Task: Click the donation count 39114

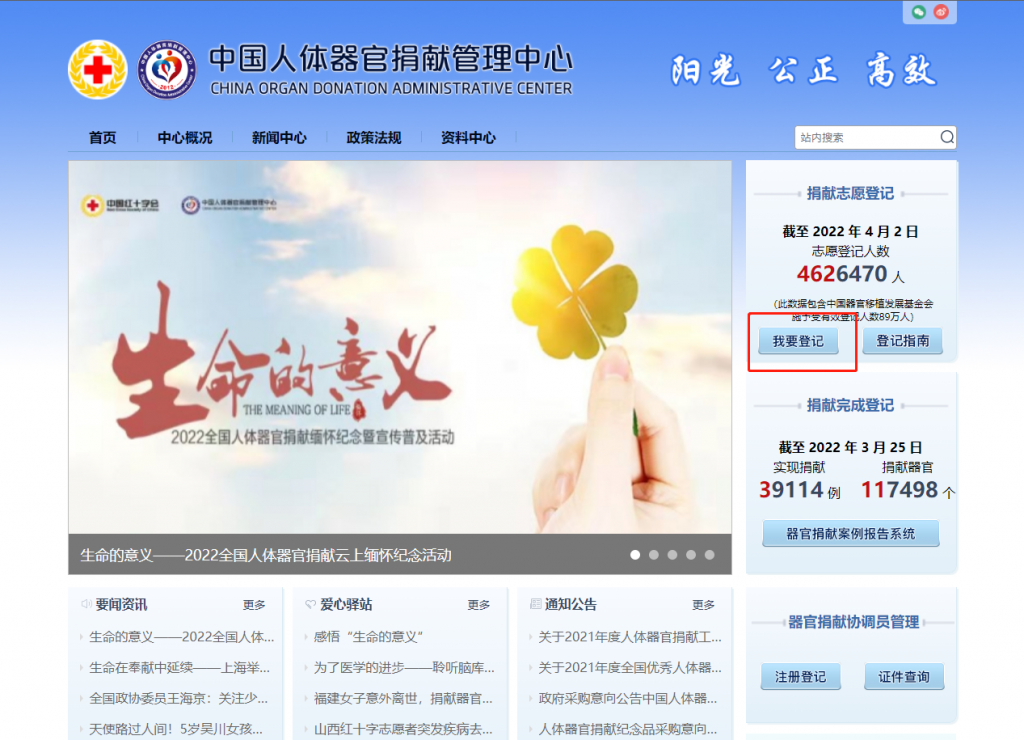Action: click(791, 490)
